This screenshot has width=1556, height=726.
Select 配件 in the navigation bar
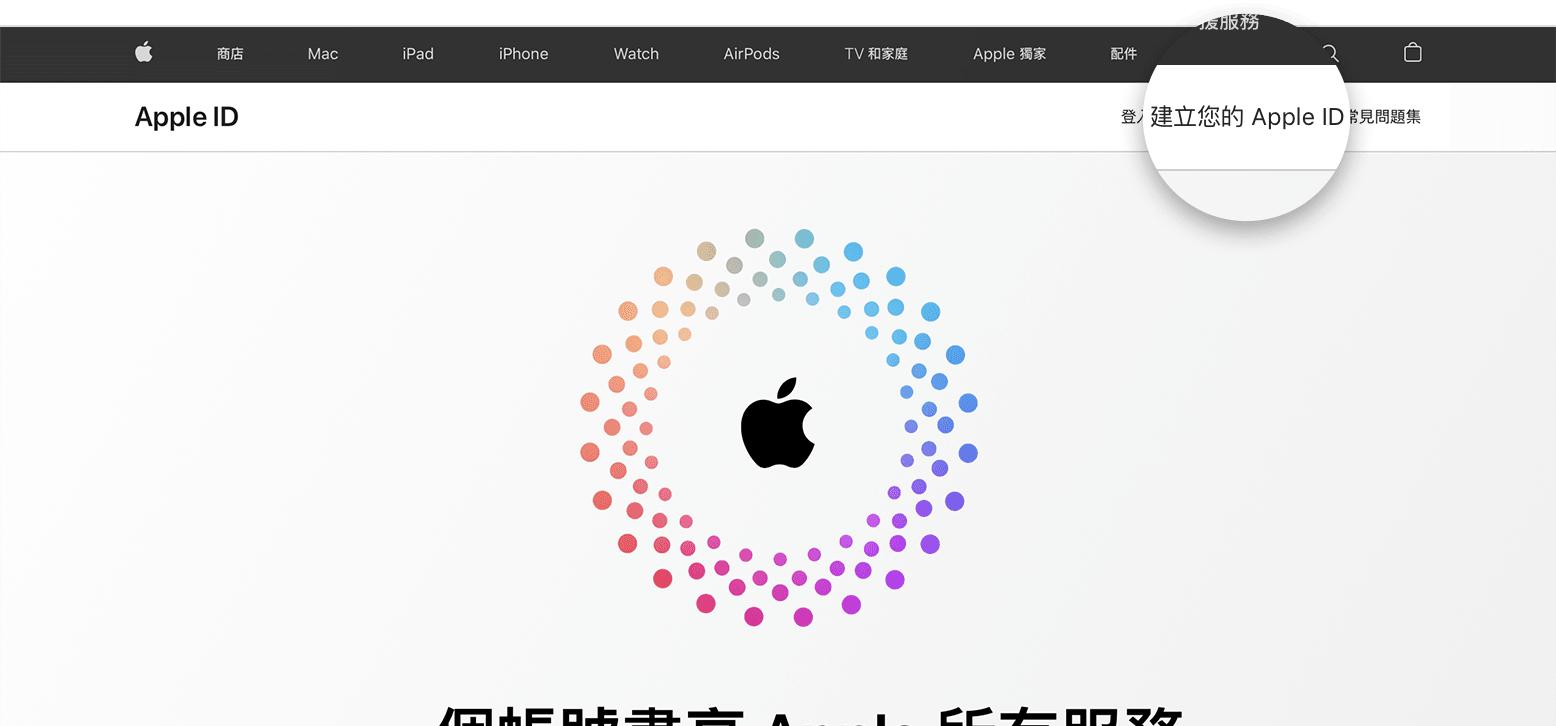click(1124, 54)
